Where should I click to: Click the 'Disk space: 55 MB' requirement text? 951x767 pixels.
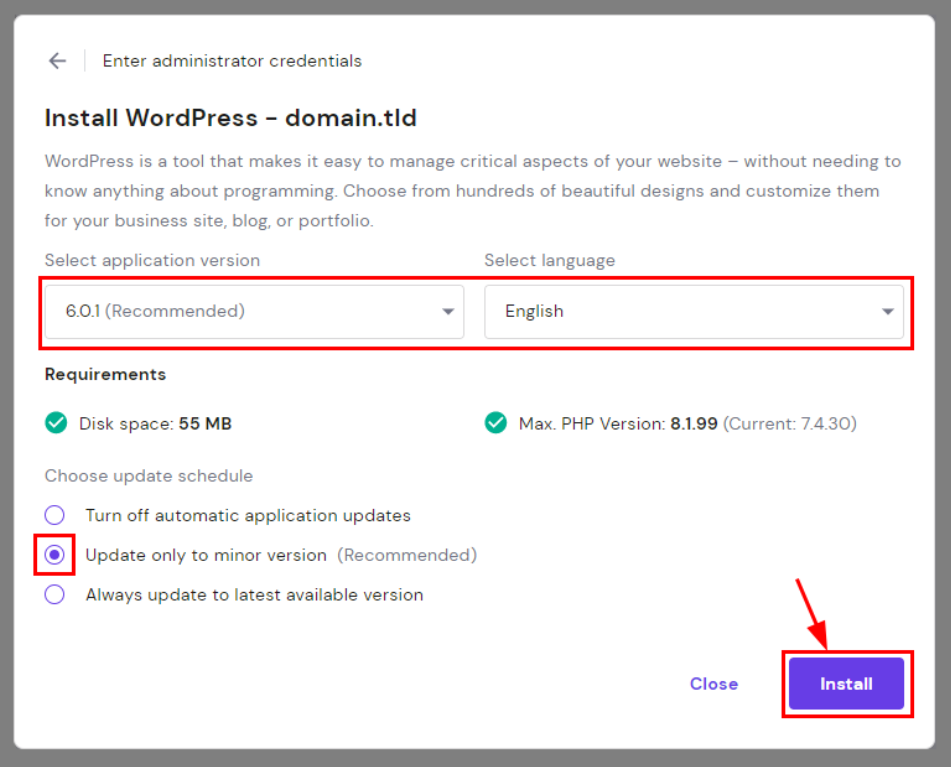[x=155, y=424]
